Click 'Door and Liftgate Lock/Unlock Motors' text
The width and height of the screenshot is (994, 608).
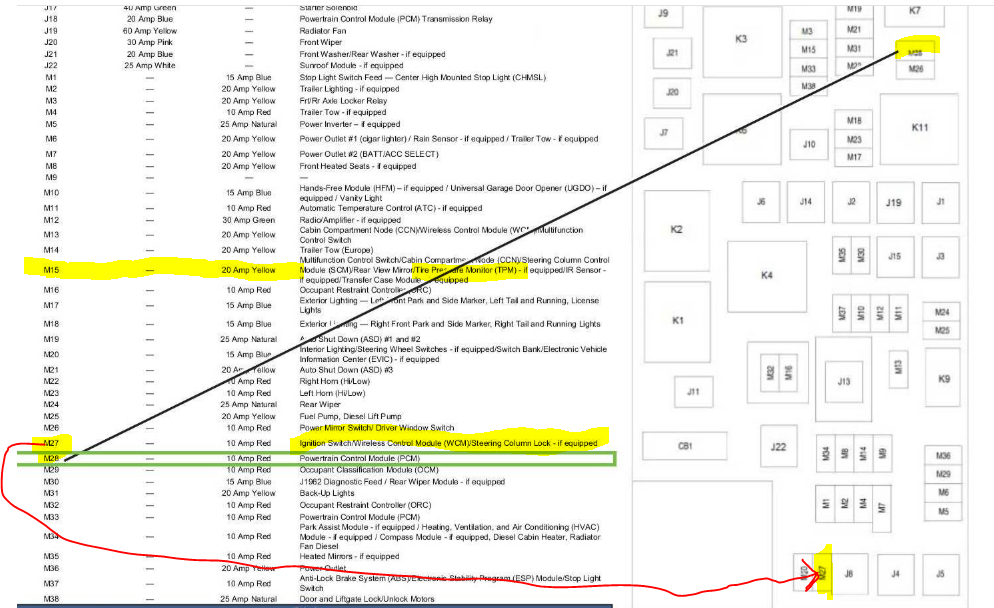point(367,598)
